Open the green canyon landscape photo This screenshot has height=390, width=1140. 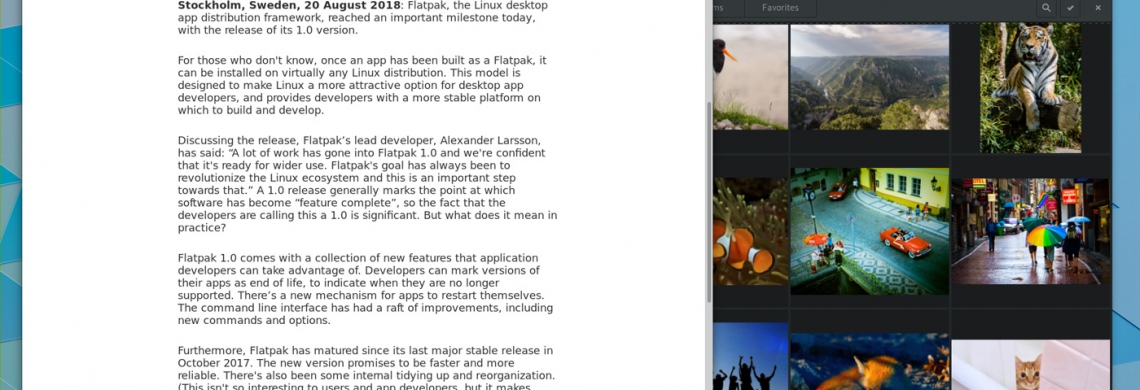point(870,77)
